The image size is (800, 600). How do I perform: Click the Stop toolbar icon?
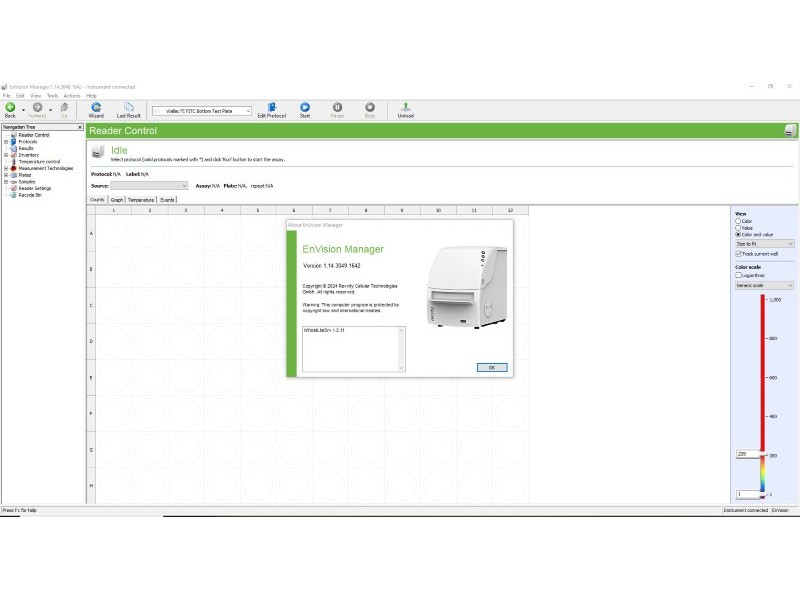pyautogui.click(x=370, y=107)
